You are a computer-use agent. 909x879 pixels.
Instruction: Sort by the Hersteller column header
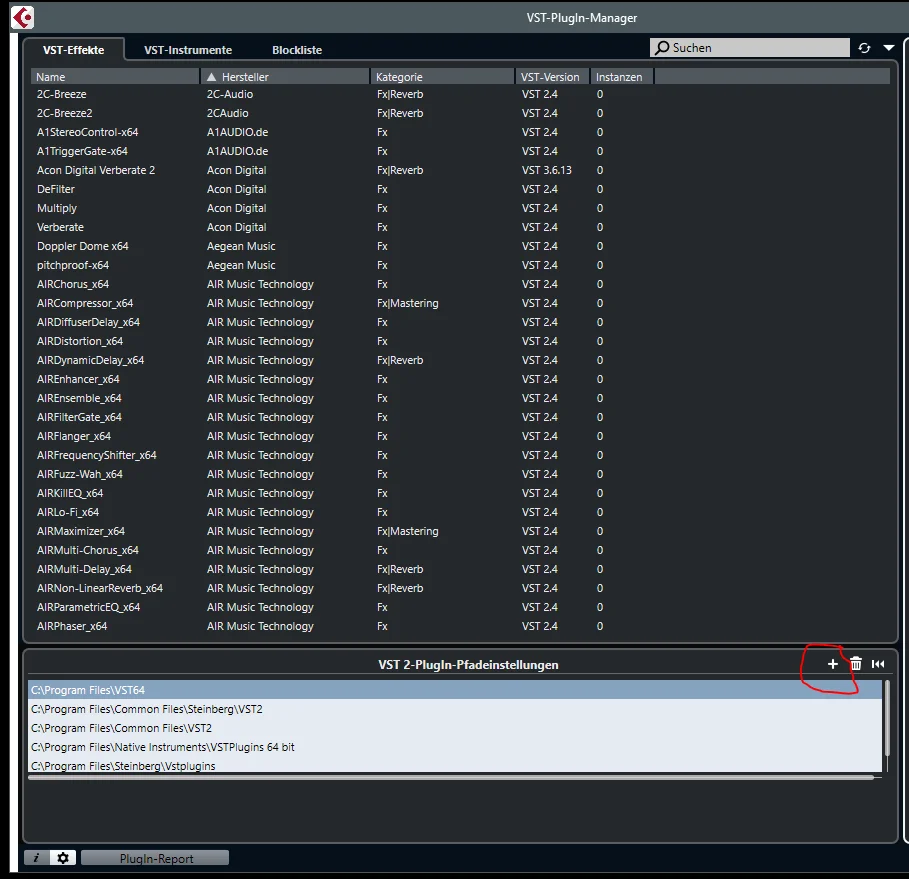click(x=285, y=77)
